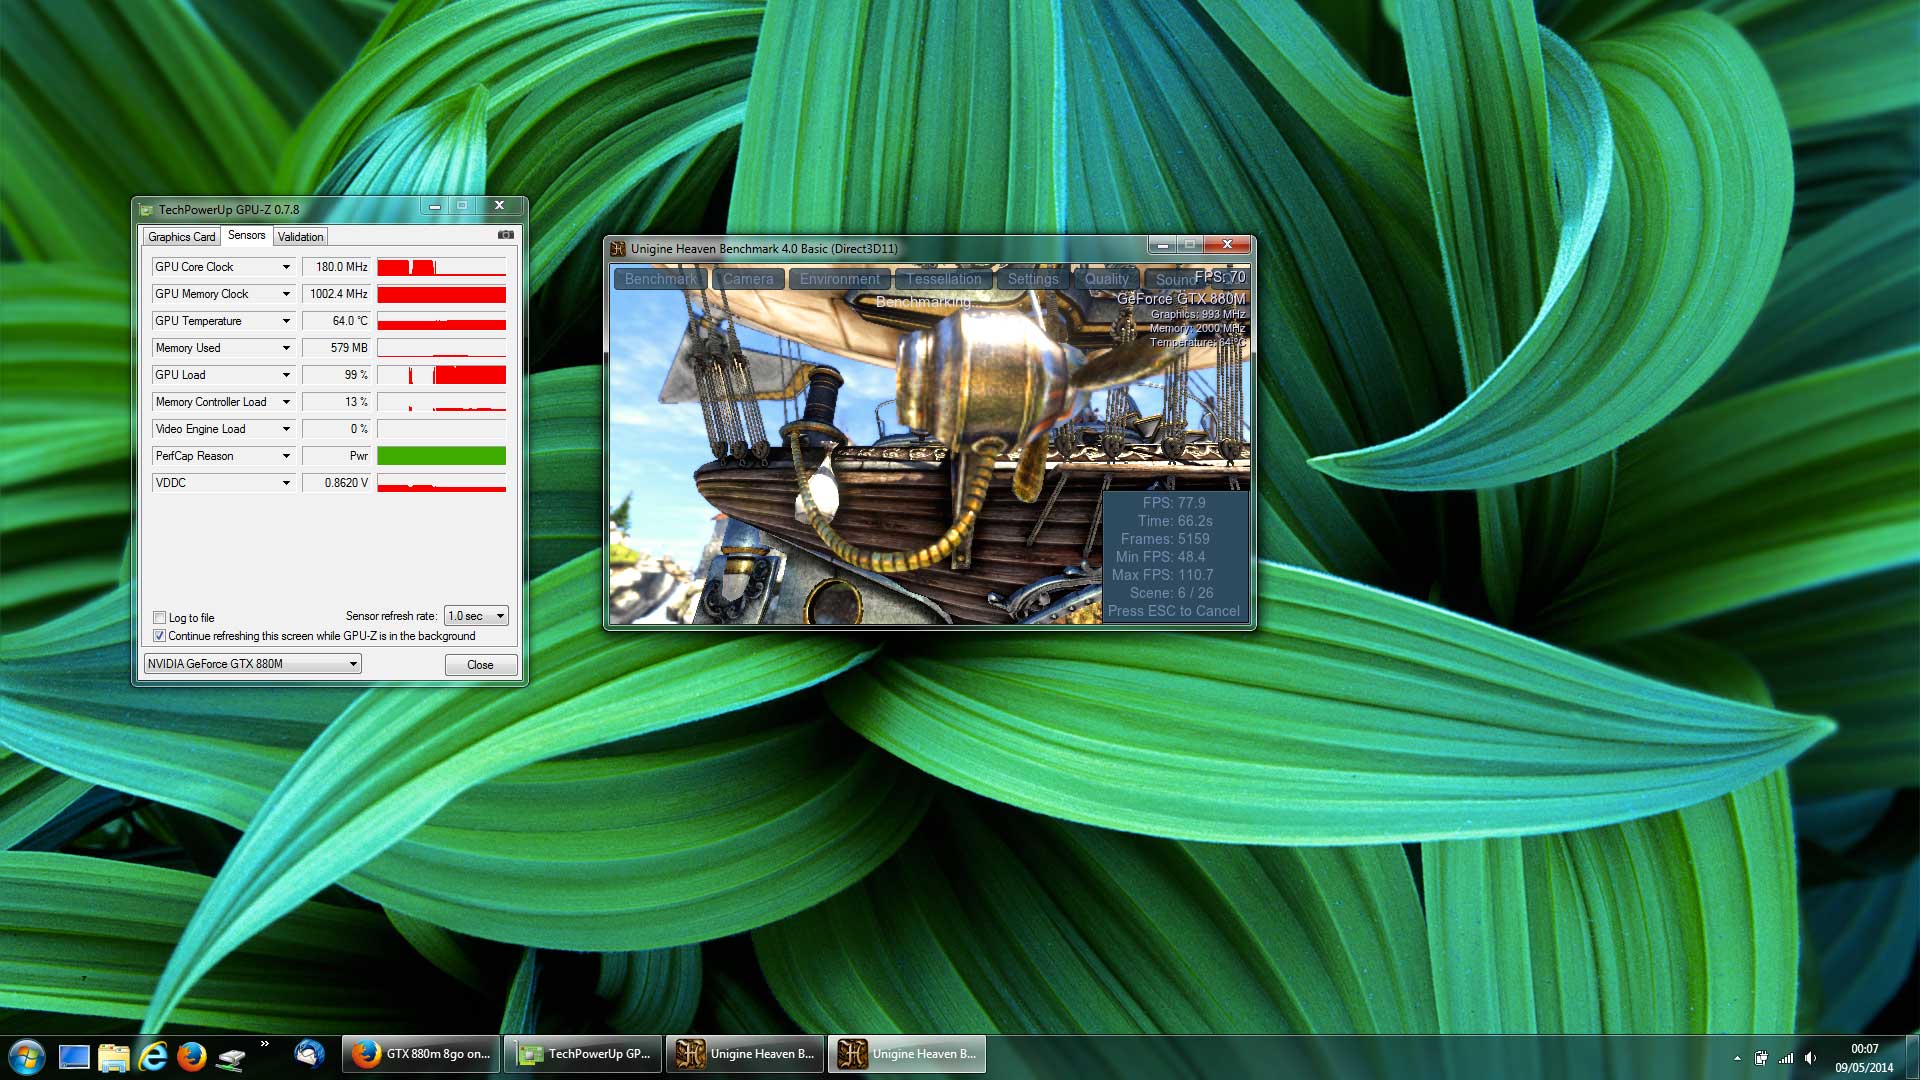Expand the quick launch overflow chevron
This screenshot has width=1920, height=1080.
point(264,1044)
